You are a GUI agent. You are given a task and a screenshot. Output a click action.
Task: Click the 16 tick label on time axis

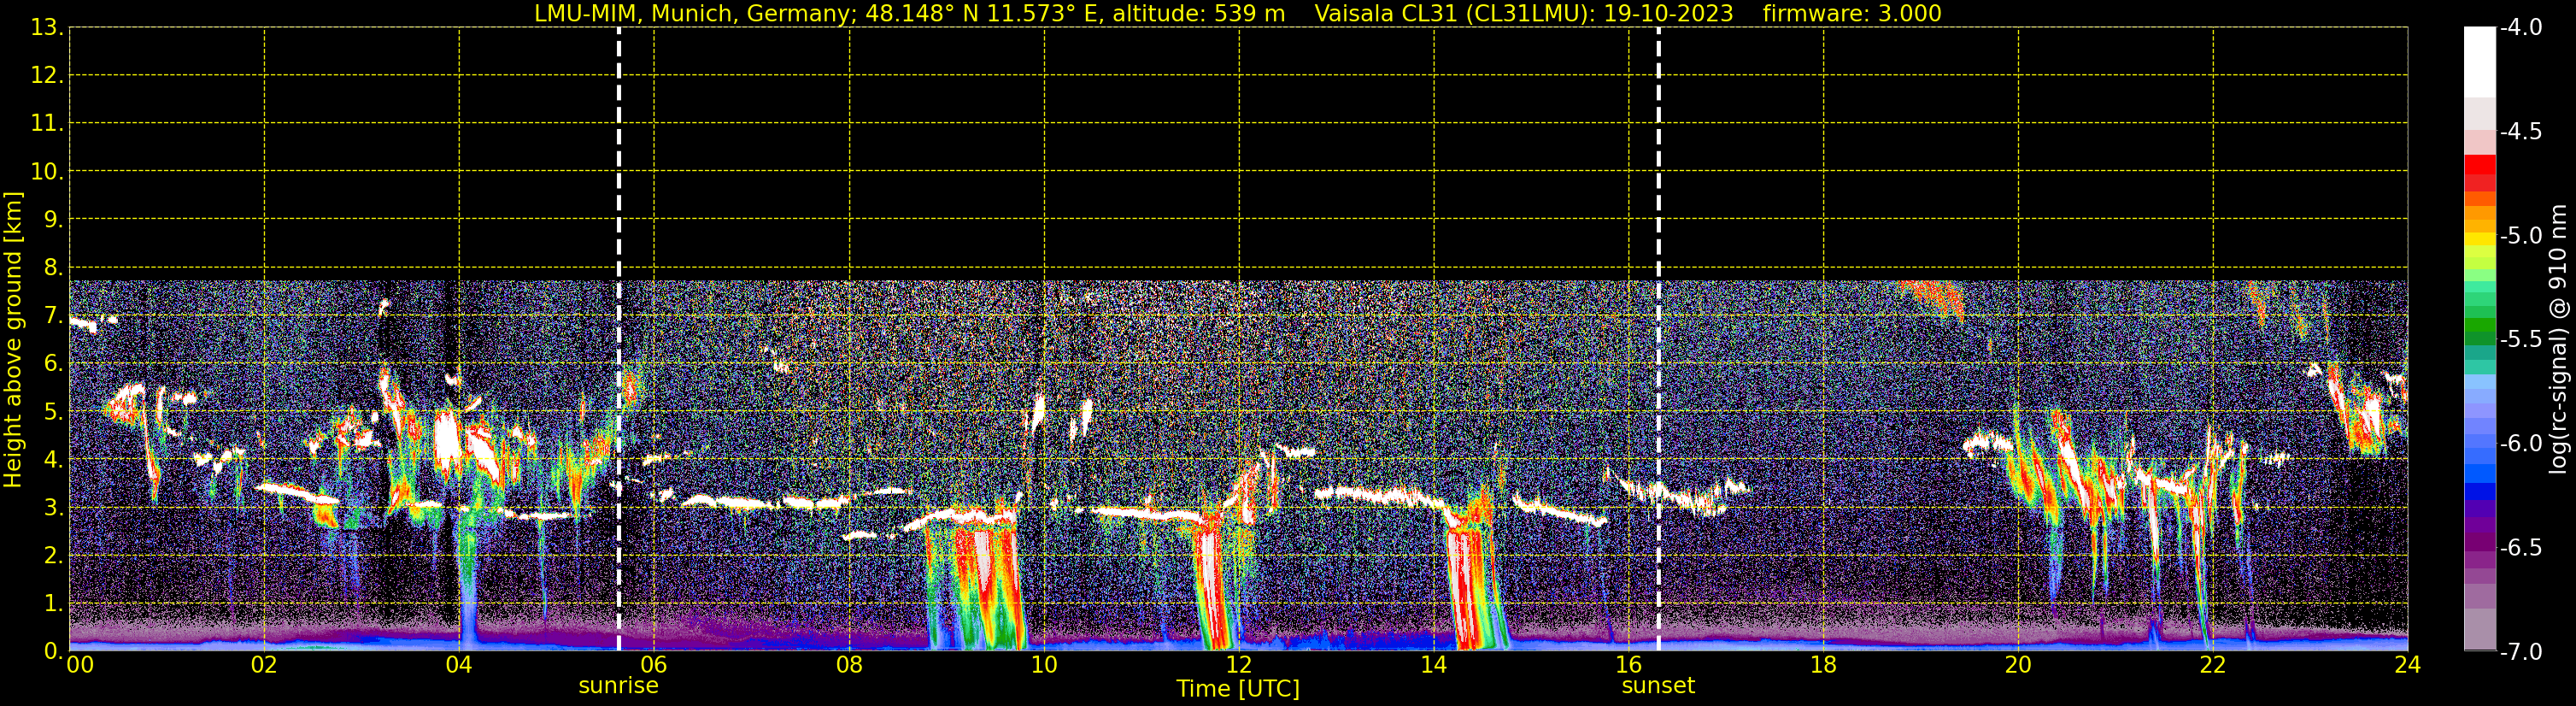[1629, 666]
